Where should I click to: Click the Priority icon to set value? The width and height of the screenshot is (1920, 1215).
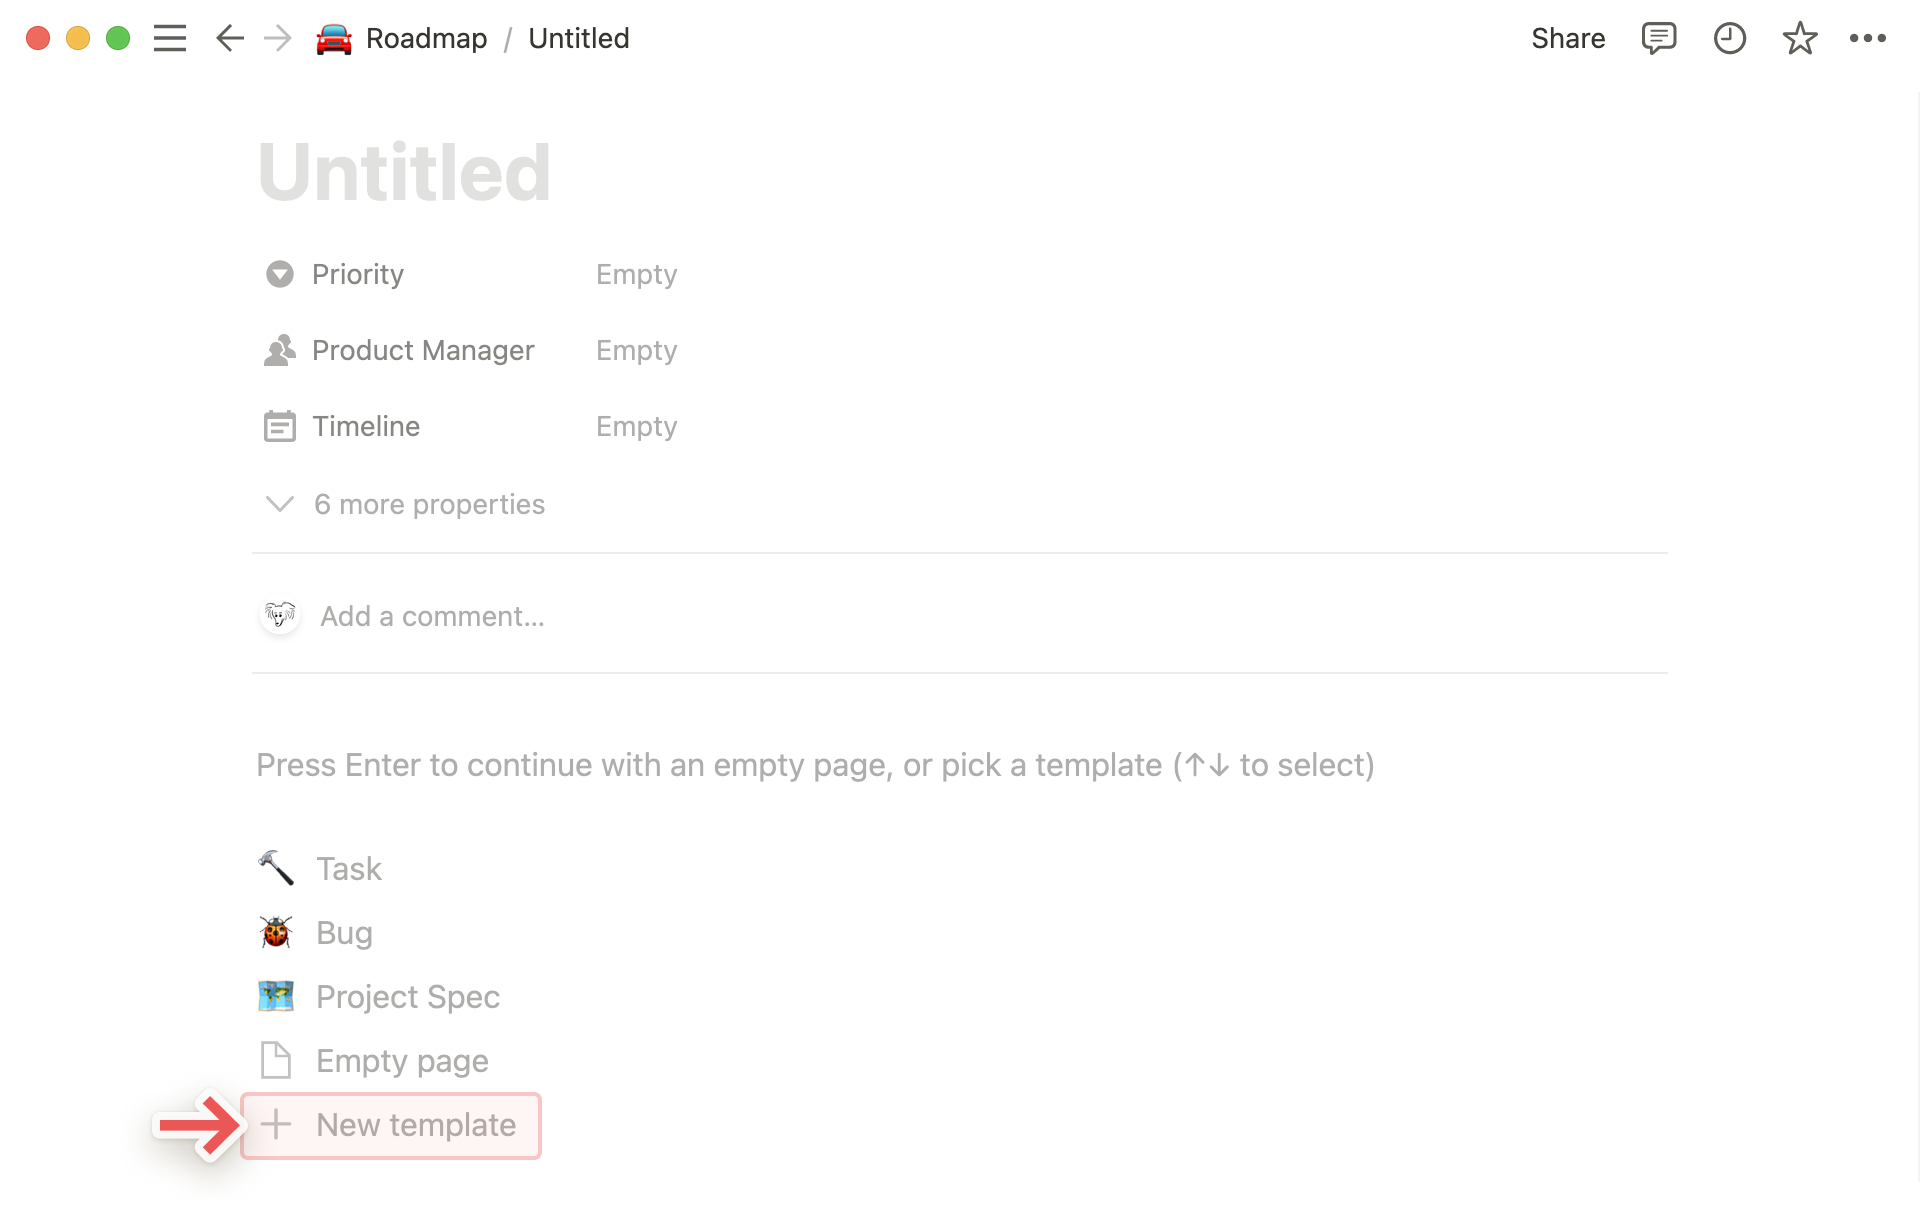[278, 274]
